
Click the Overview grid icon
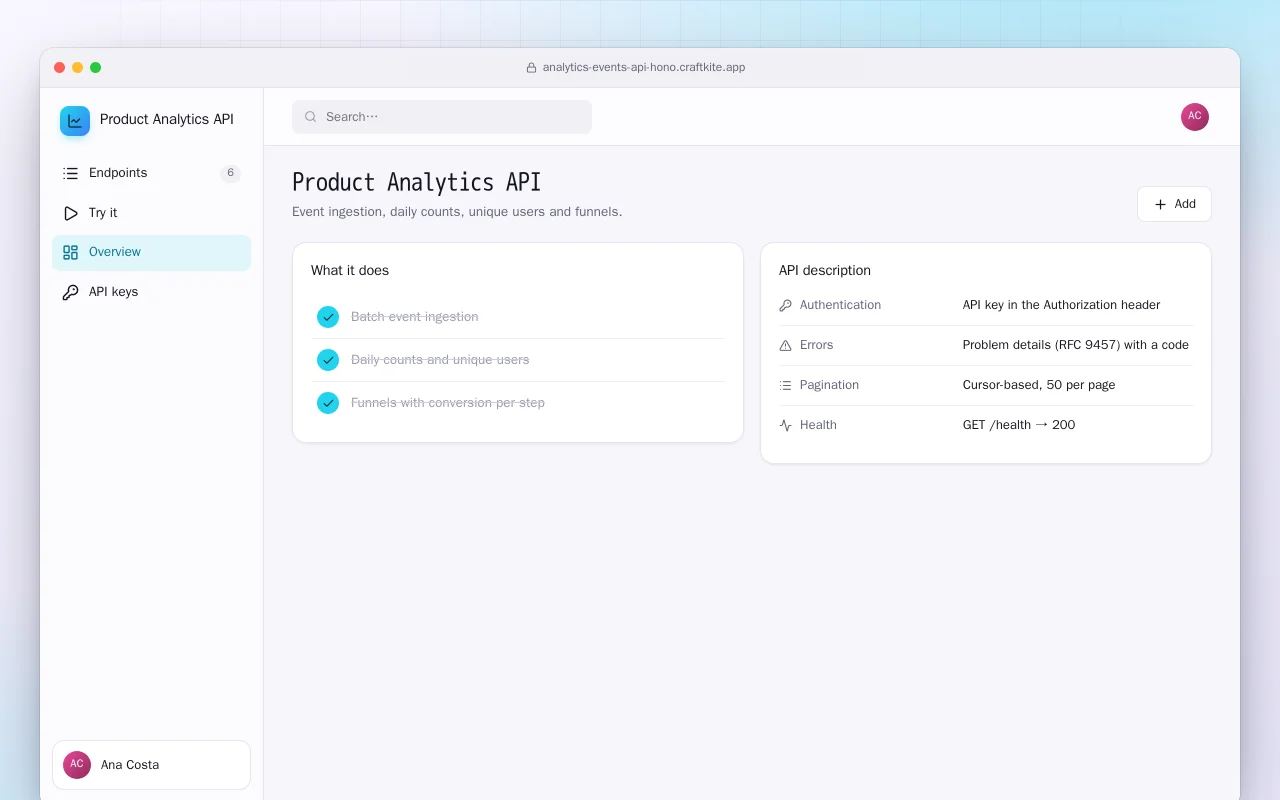(x=70, y=252)
